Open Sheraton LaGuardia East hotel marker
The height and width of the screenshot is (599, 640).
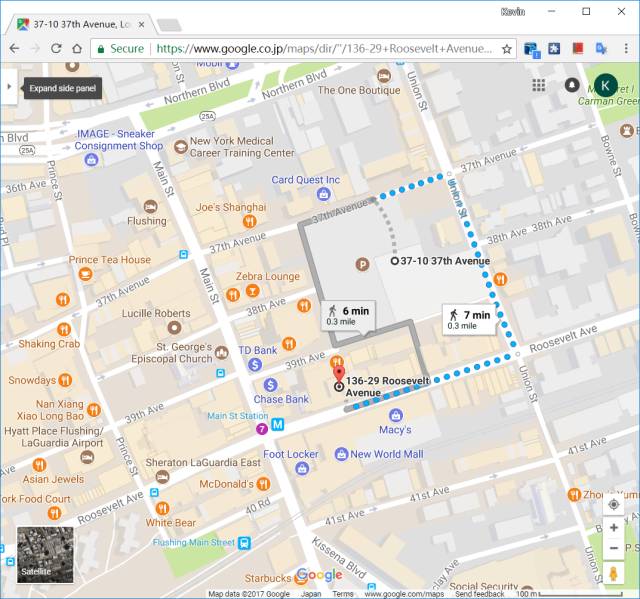click(162, 476)
